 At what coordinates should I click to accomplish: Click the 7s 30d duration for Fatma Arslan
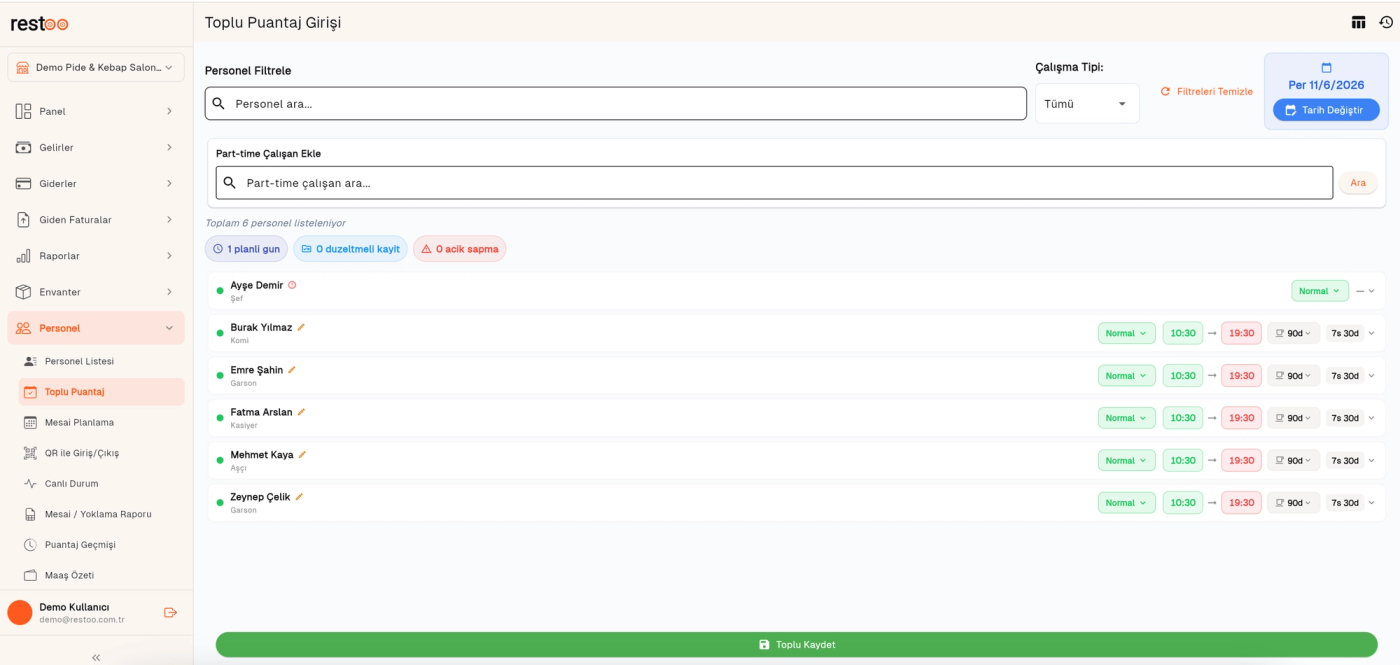(x=1345, y=418)
